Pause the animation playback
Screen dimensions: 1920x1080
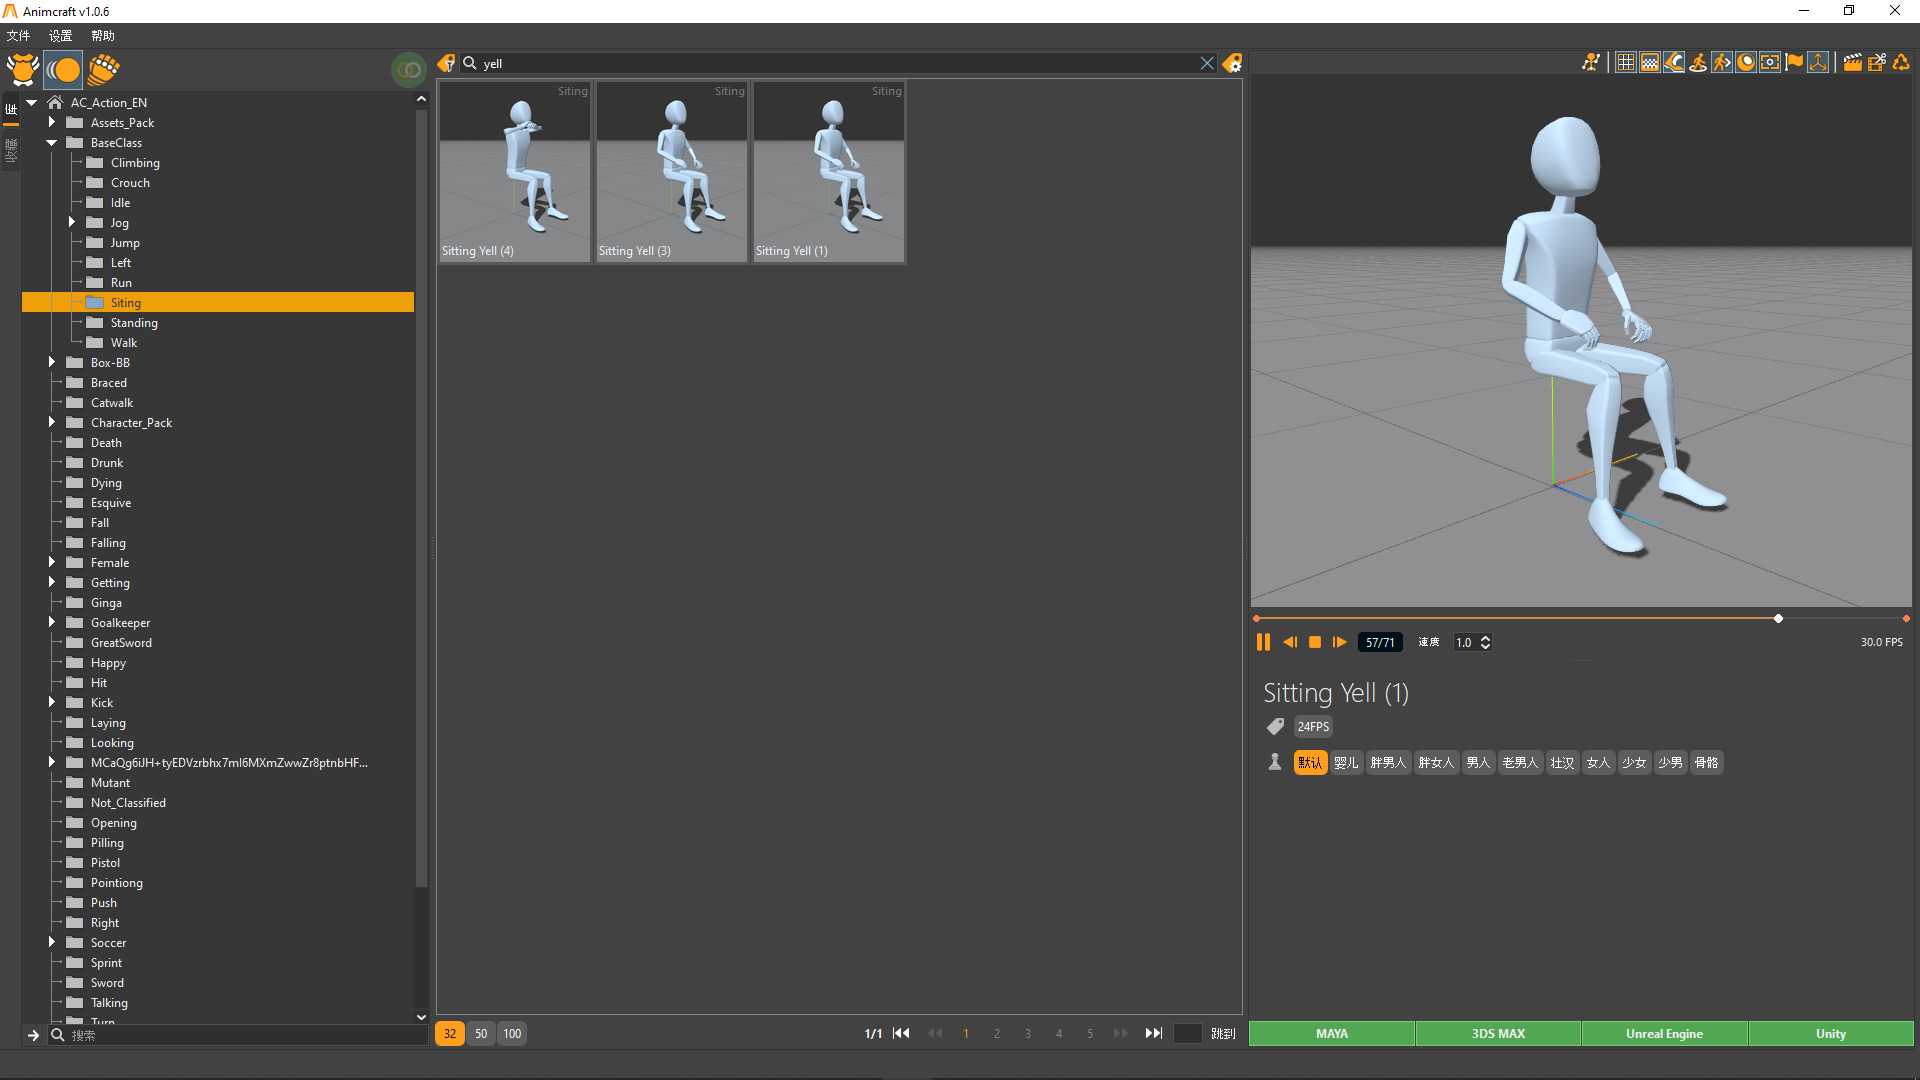point(1263,642)
